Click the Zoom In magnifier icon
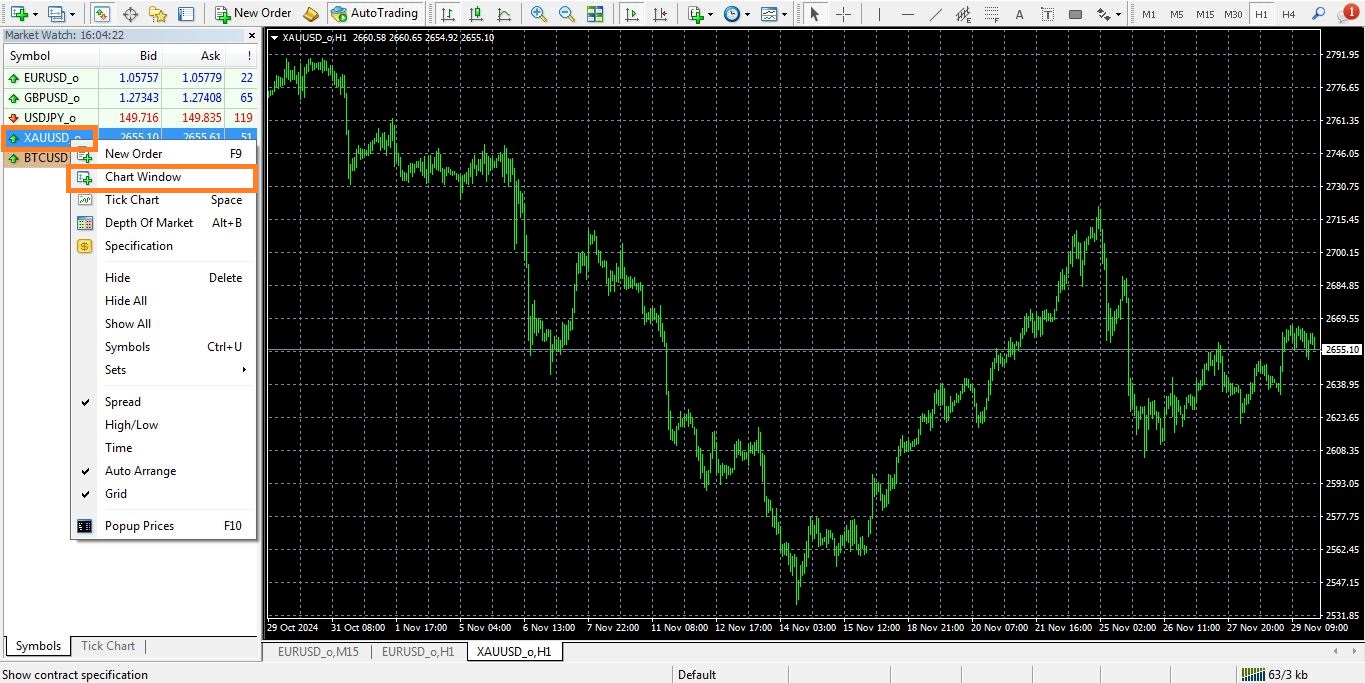The height and width of the screenshot is (683, 1365). (539, 14)
